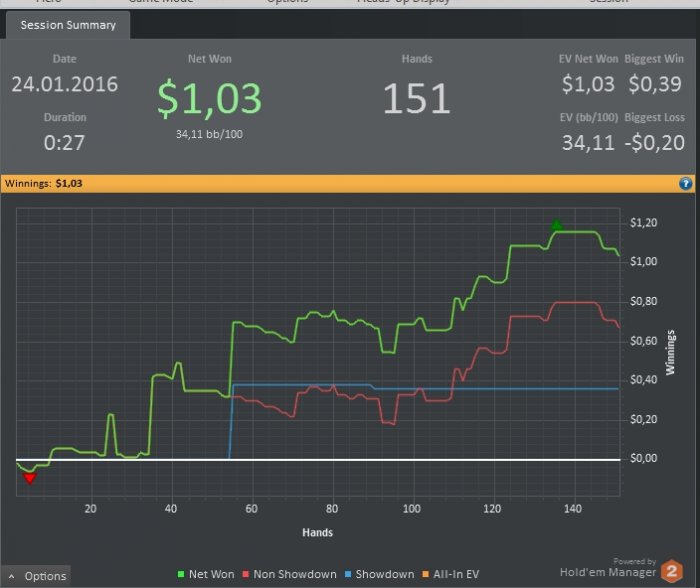Click the 34,11 bb/100 text under Net Won
This screenshot has width=700, height=588.
209,134
